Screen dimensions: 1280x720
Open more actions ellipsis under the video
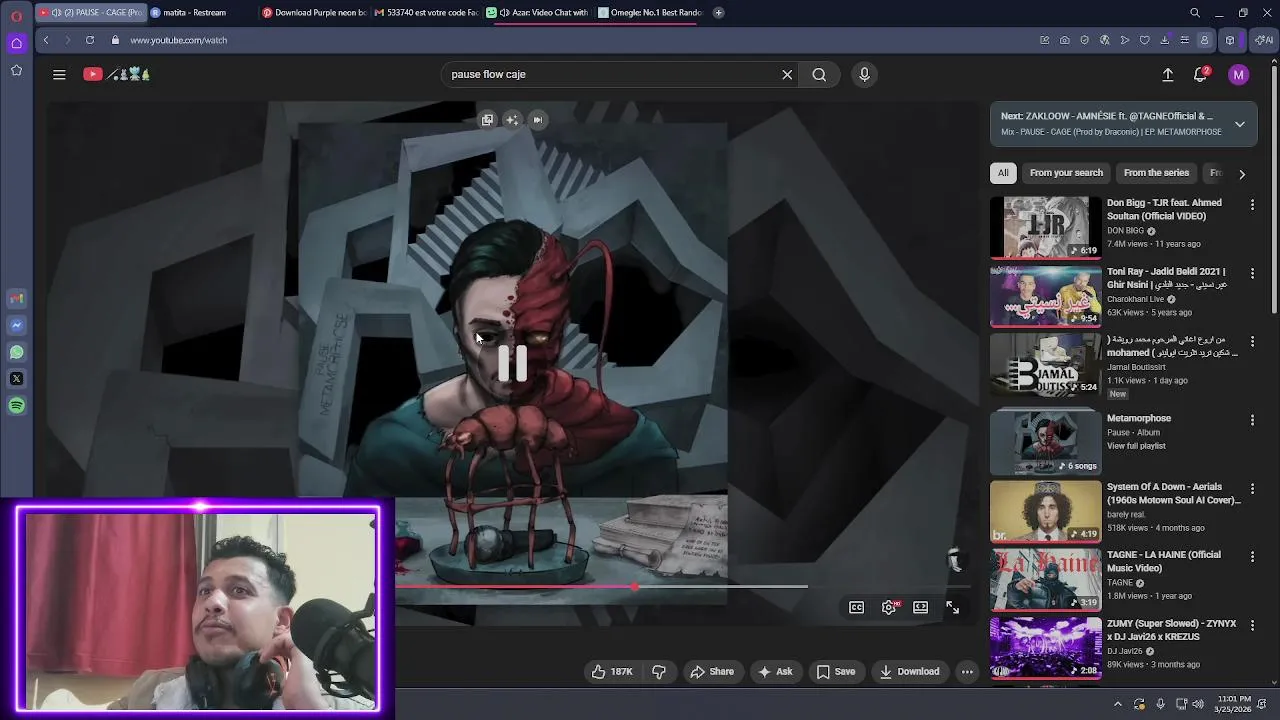[x=967, y=672]
